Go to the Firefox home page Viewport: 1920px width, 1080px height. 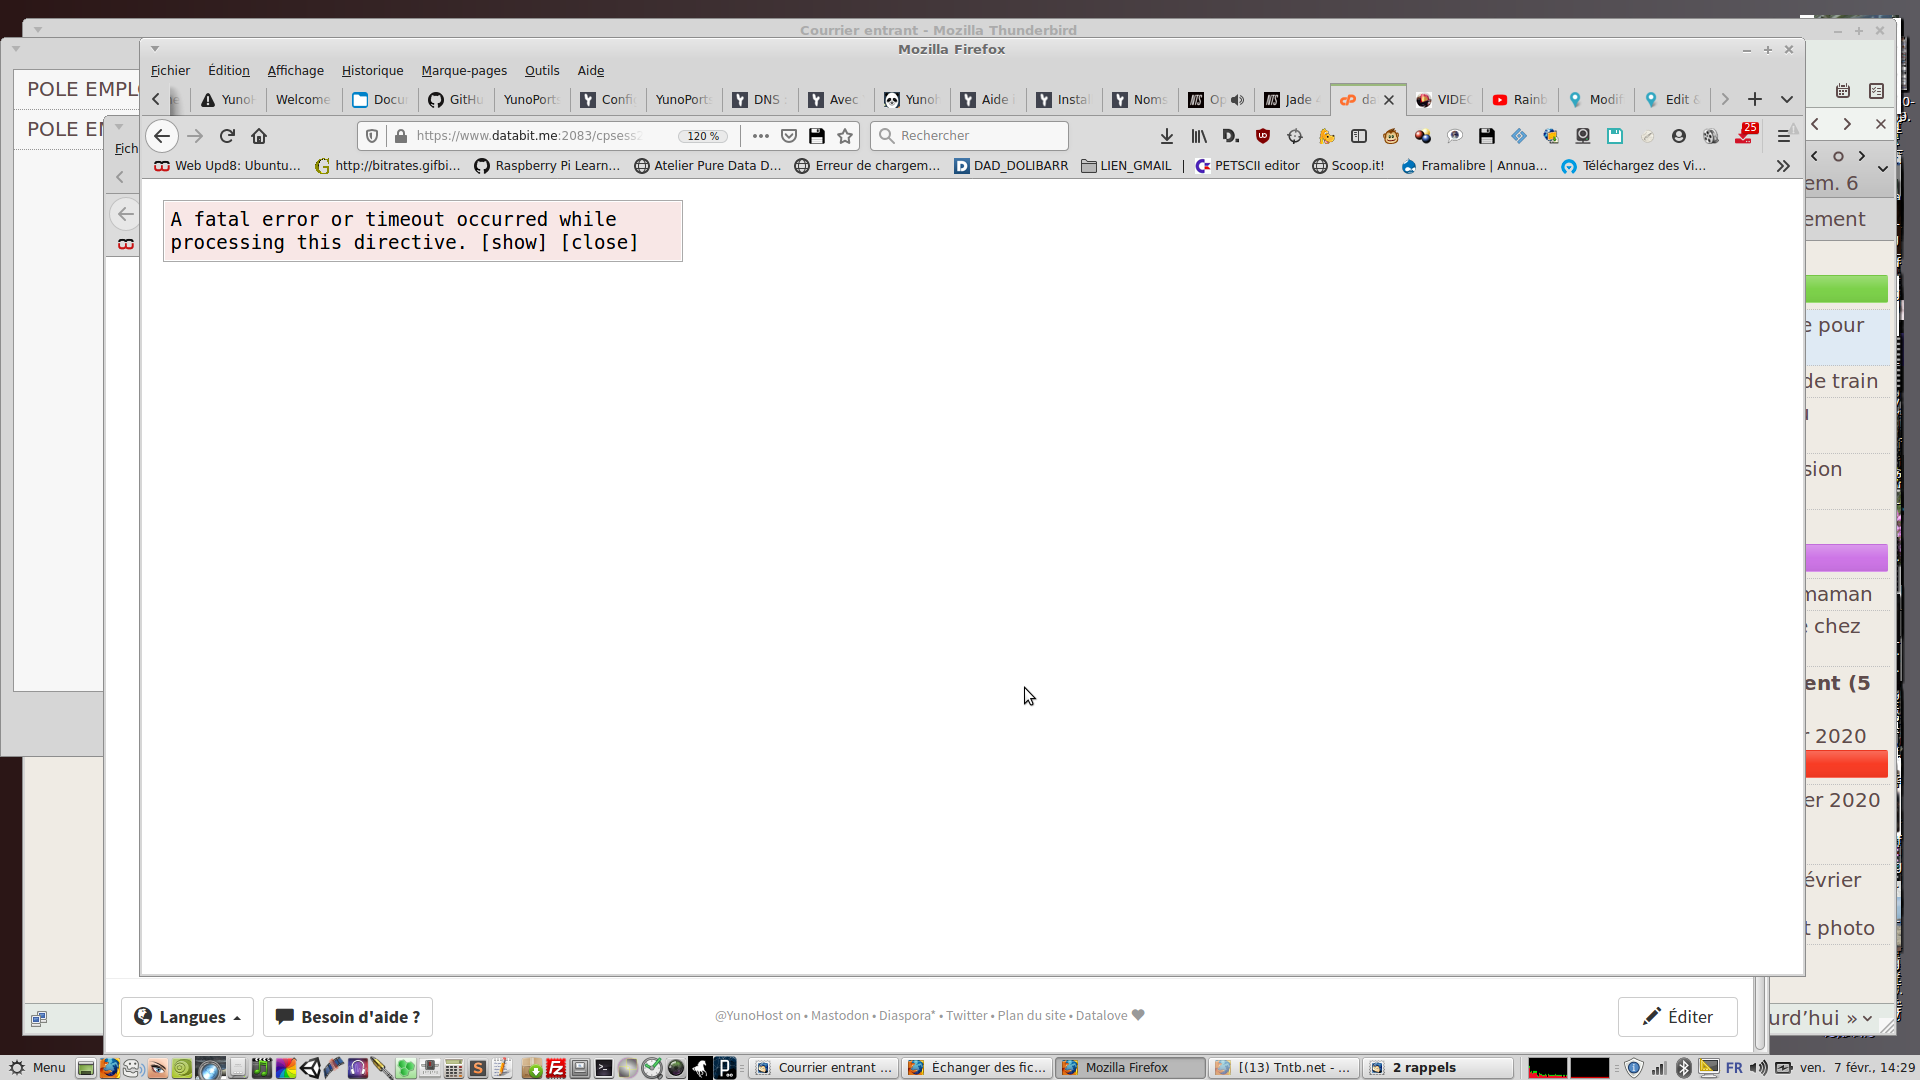pos(259,136)
